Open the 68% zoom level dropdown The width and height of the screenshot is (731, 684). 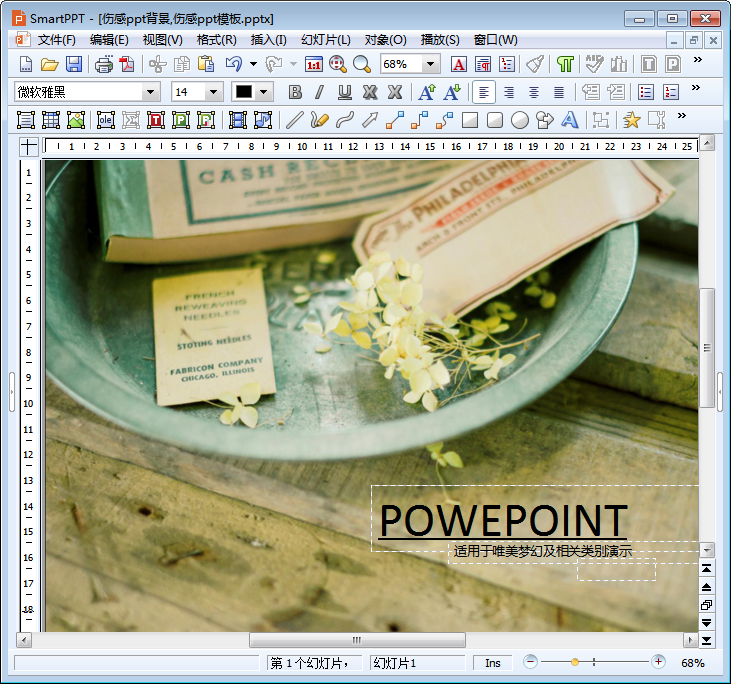[x=430, y=64]
